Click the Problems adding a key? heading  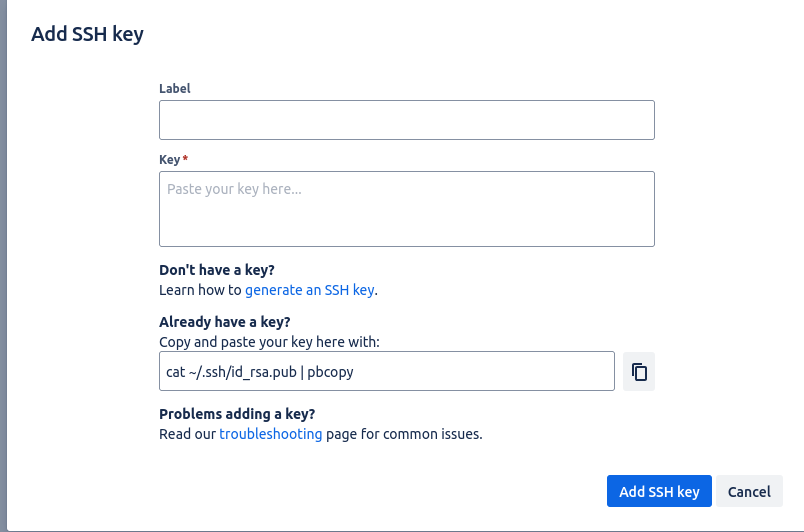(x=237, y=414)
